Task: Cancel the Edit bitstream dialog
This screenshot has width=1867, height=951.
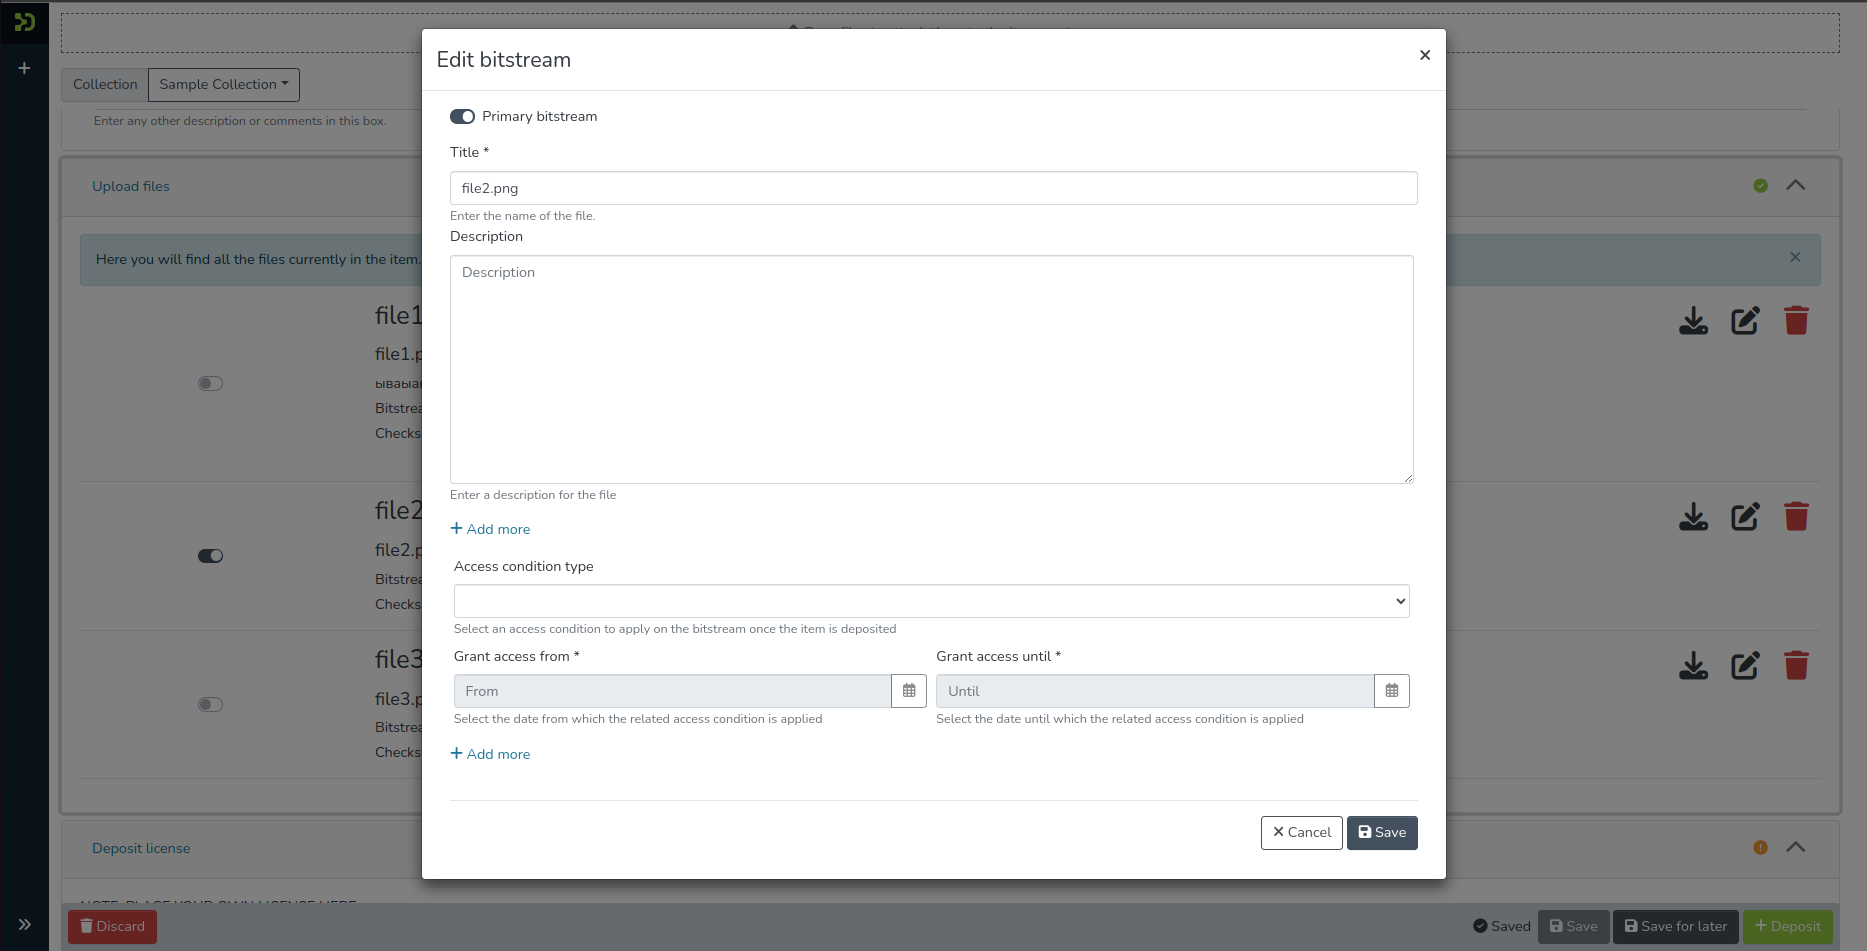Action: click(x=1301, y=833)
